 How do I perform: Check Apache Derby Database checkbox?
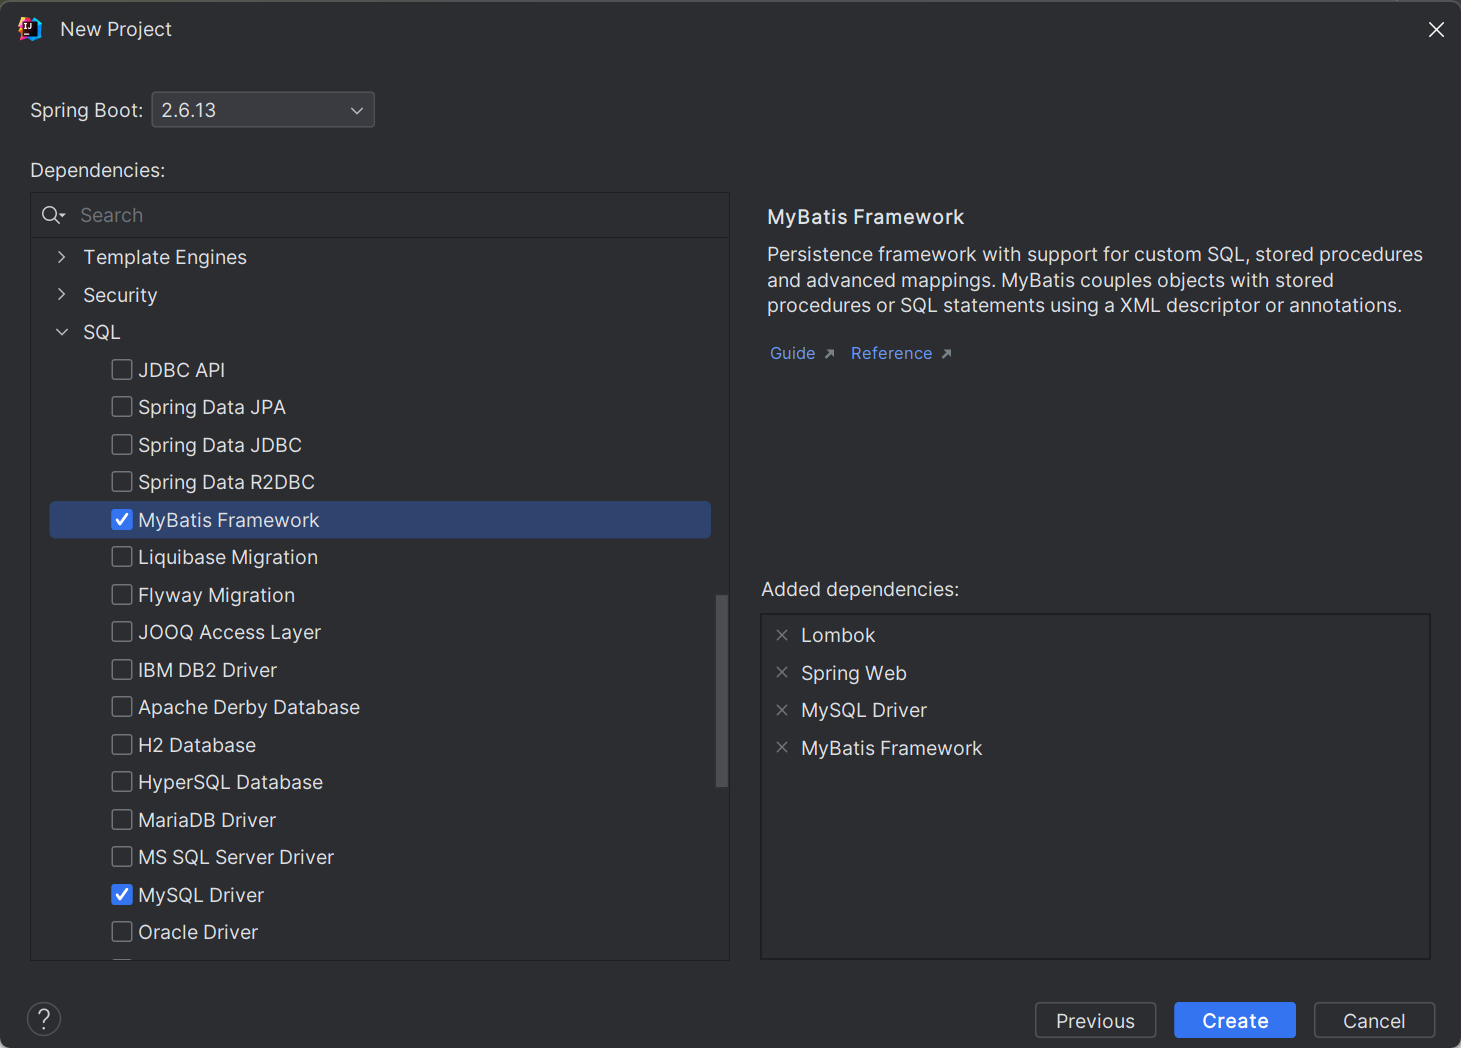(x=122, y=707)
